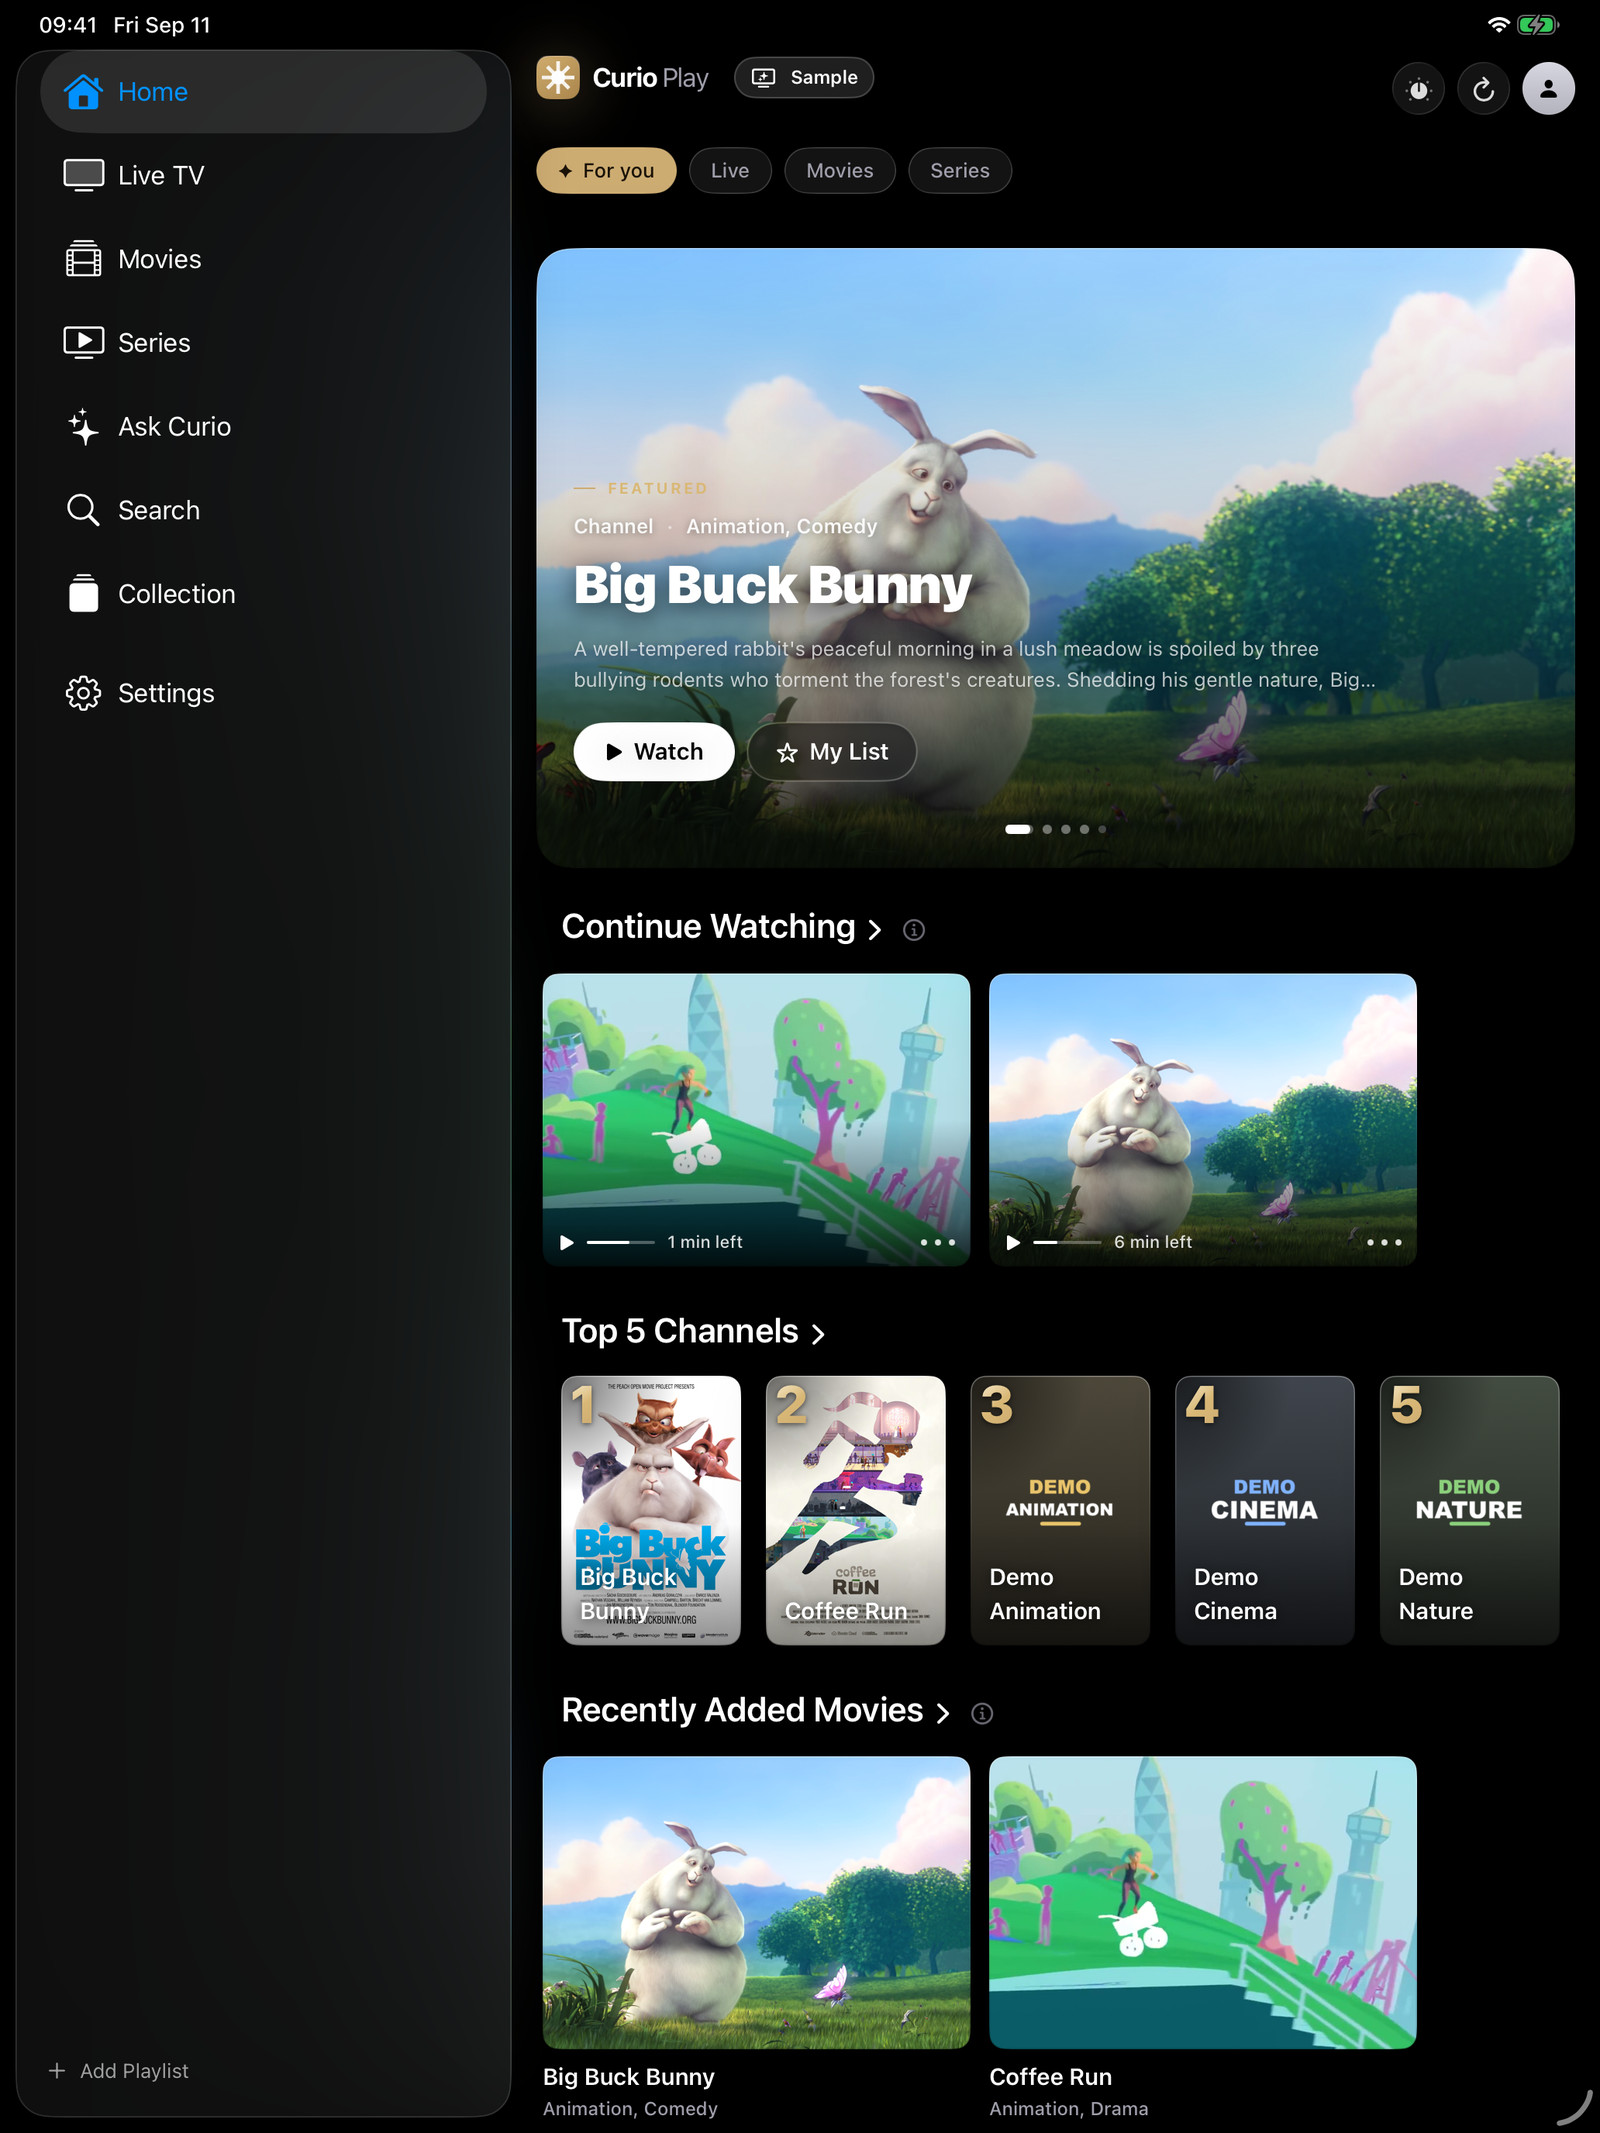Select the For you tab
1600x2133 pixels.
(x=606, y=171)
